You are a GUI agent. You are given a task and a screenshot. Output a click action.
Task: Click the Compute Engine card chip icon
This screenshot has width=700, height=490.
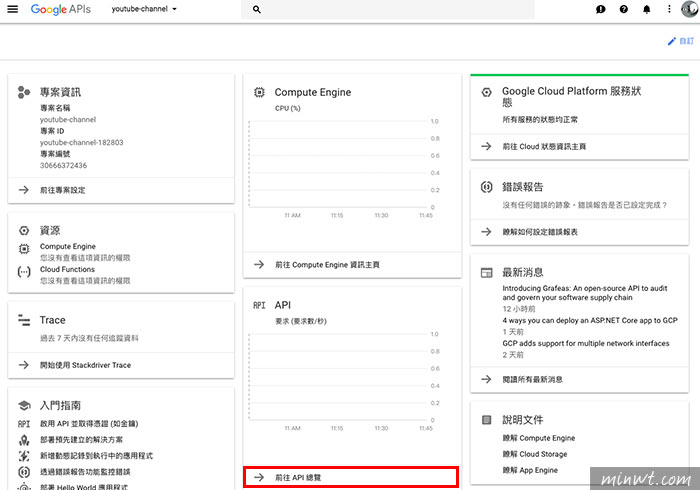click(x=259, y=92)
